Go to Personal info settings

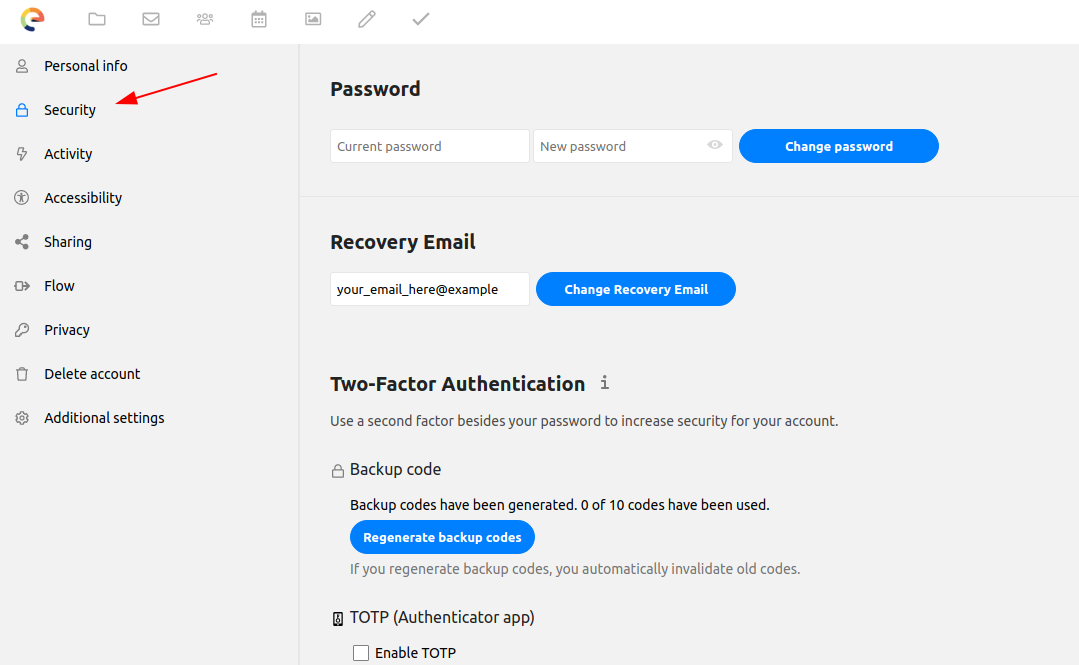(85, 66)
